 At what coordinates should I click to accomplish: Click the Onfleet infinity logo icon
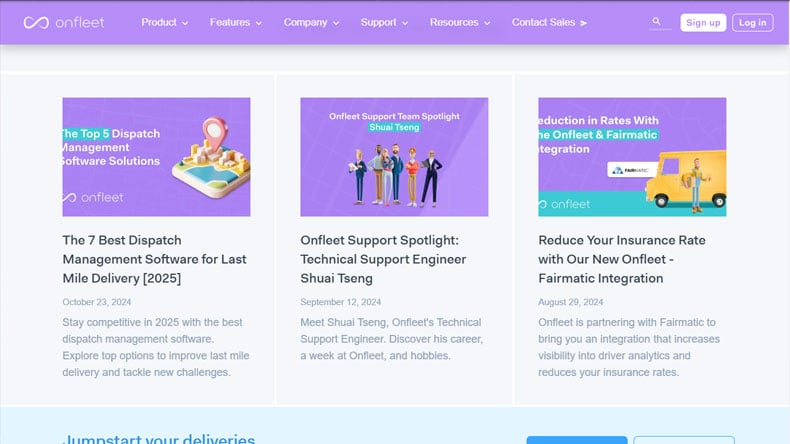(36, 23)
